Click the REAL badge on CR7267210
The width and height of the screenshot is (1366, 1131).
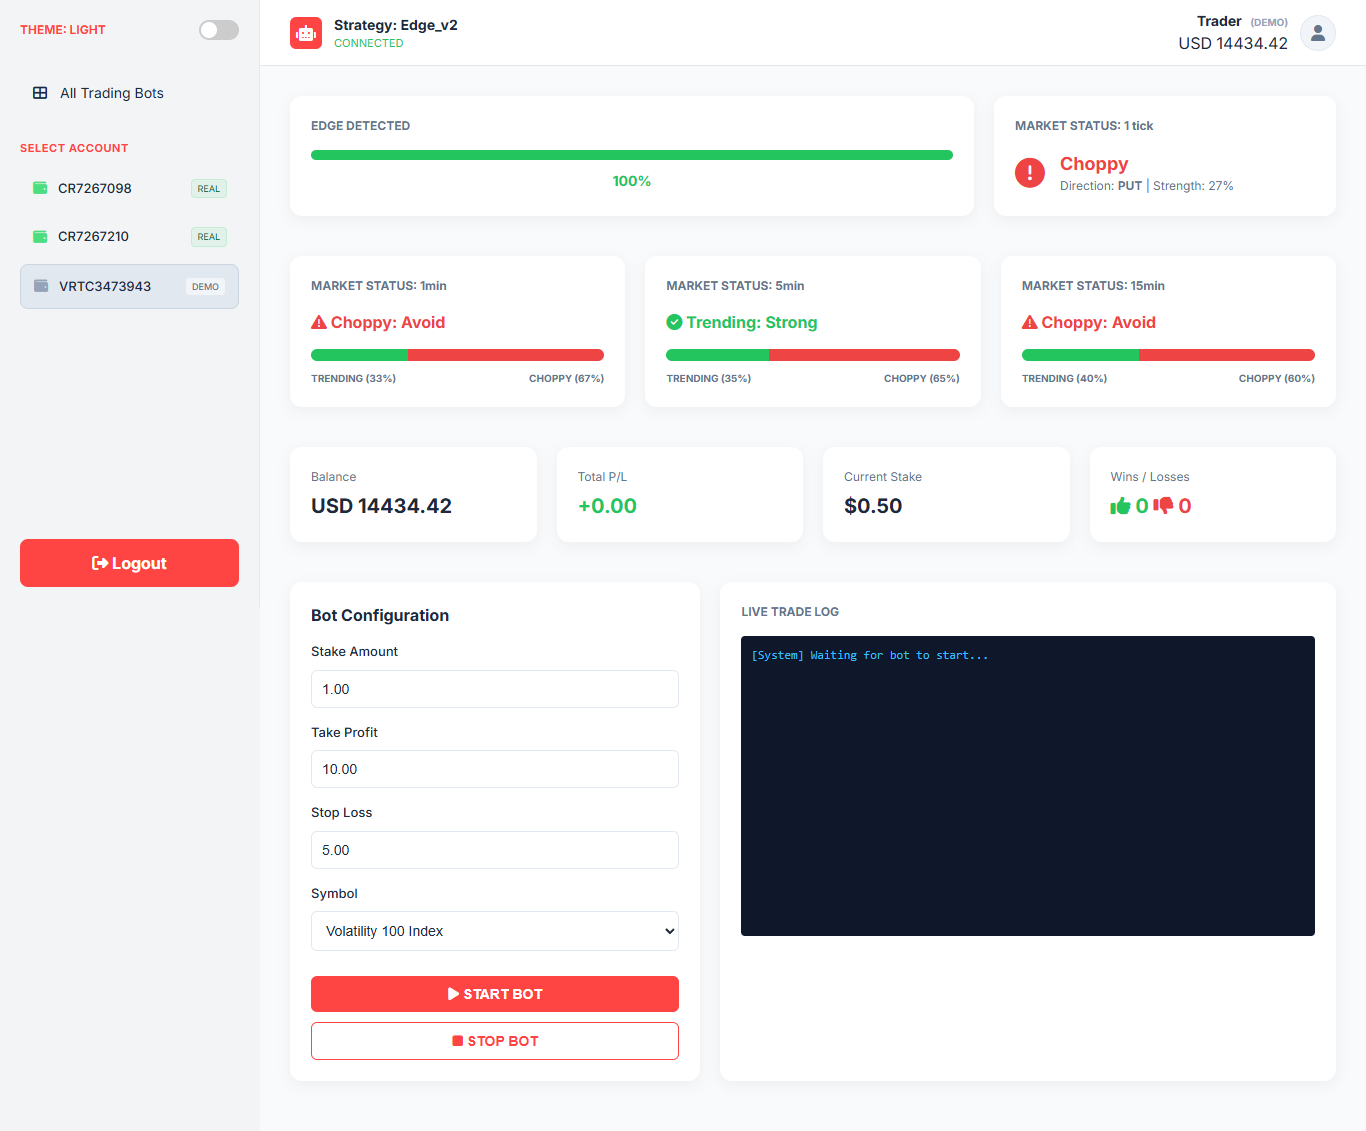pos(209,237)
